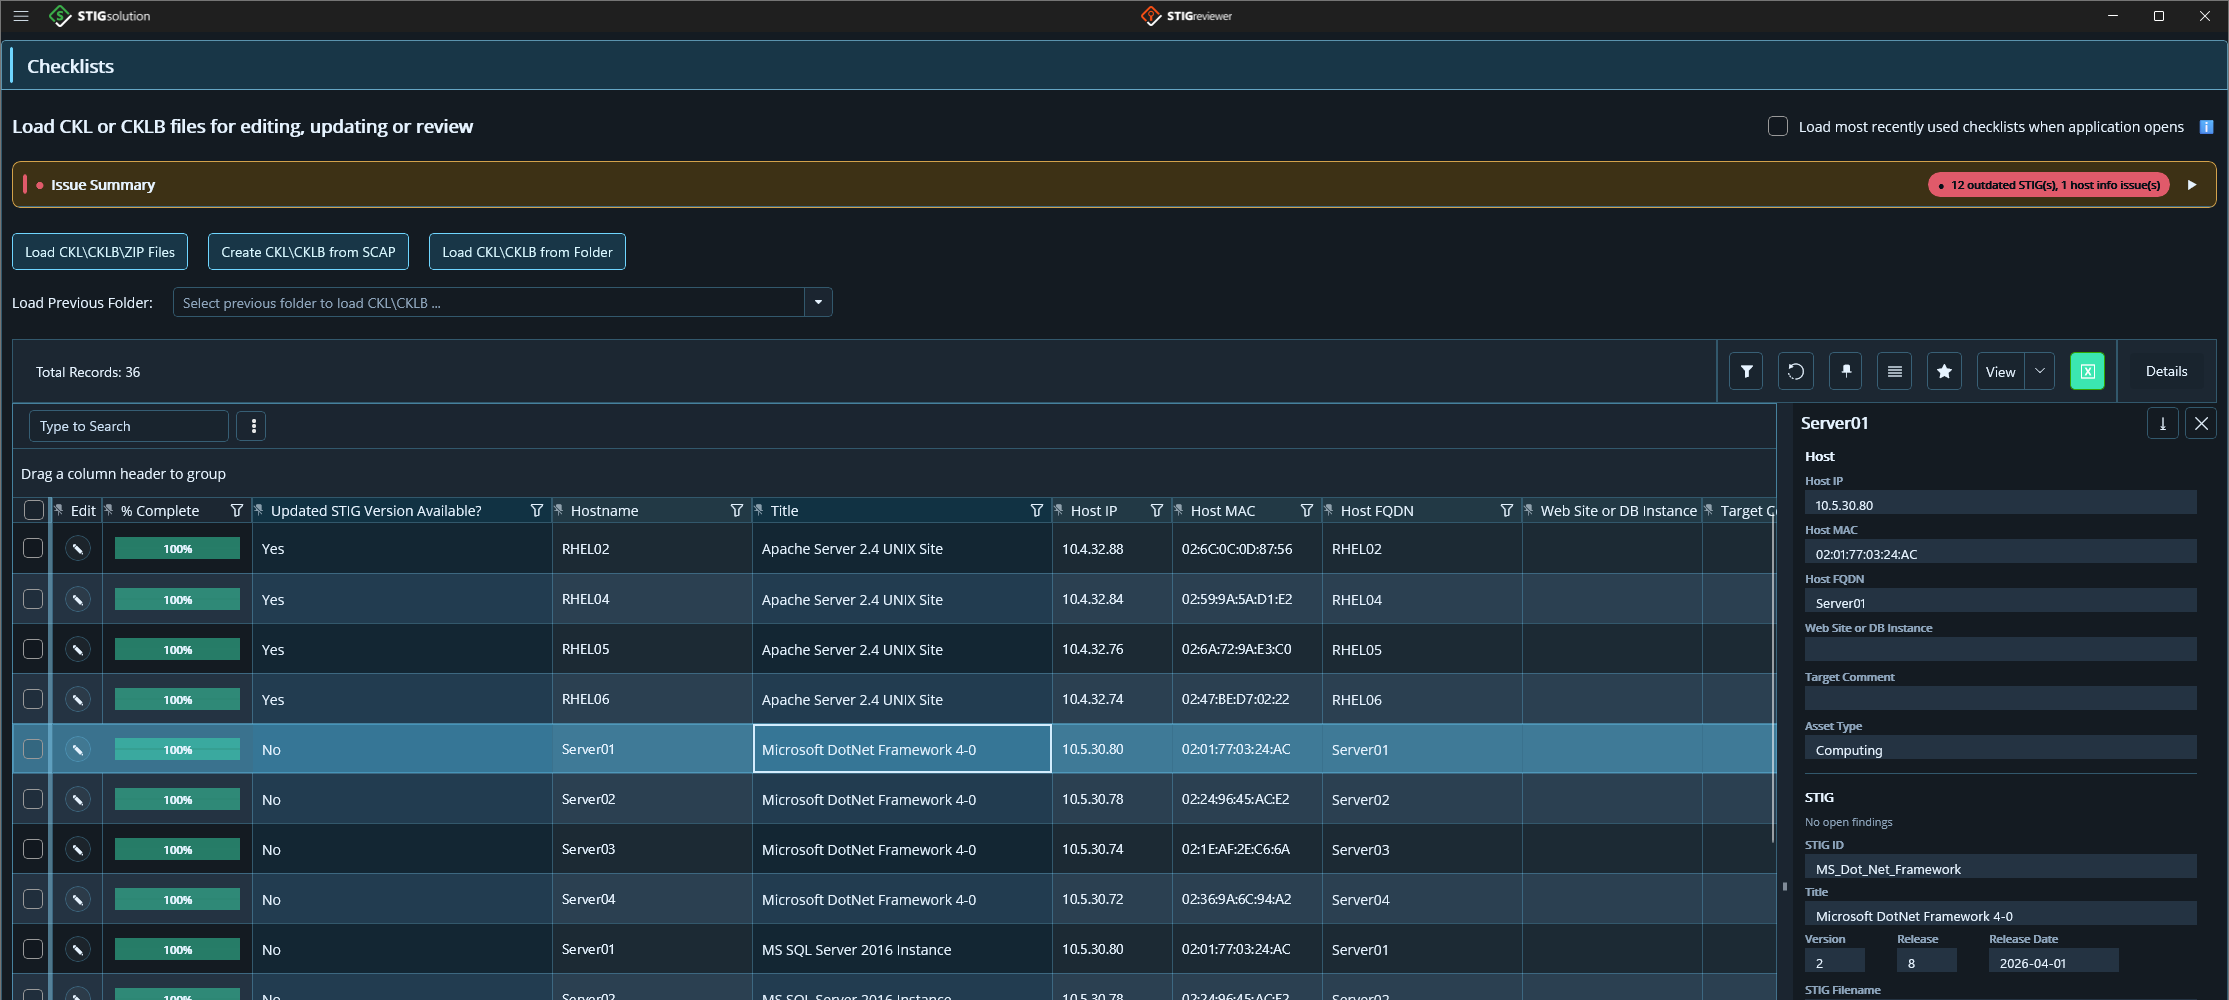Click the blue info icon beside load-recent option

point(2206,127)
